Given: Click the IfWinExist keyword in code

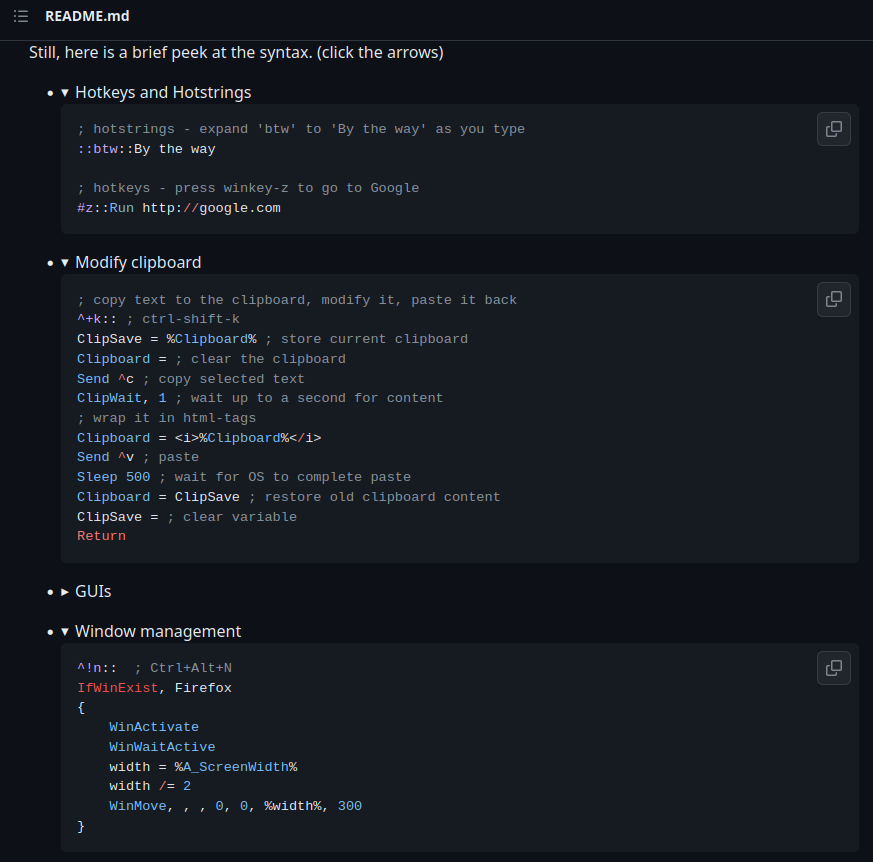Looking at the screenshot, I should [x=117, y=688].
